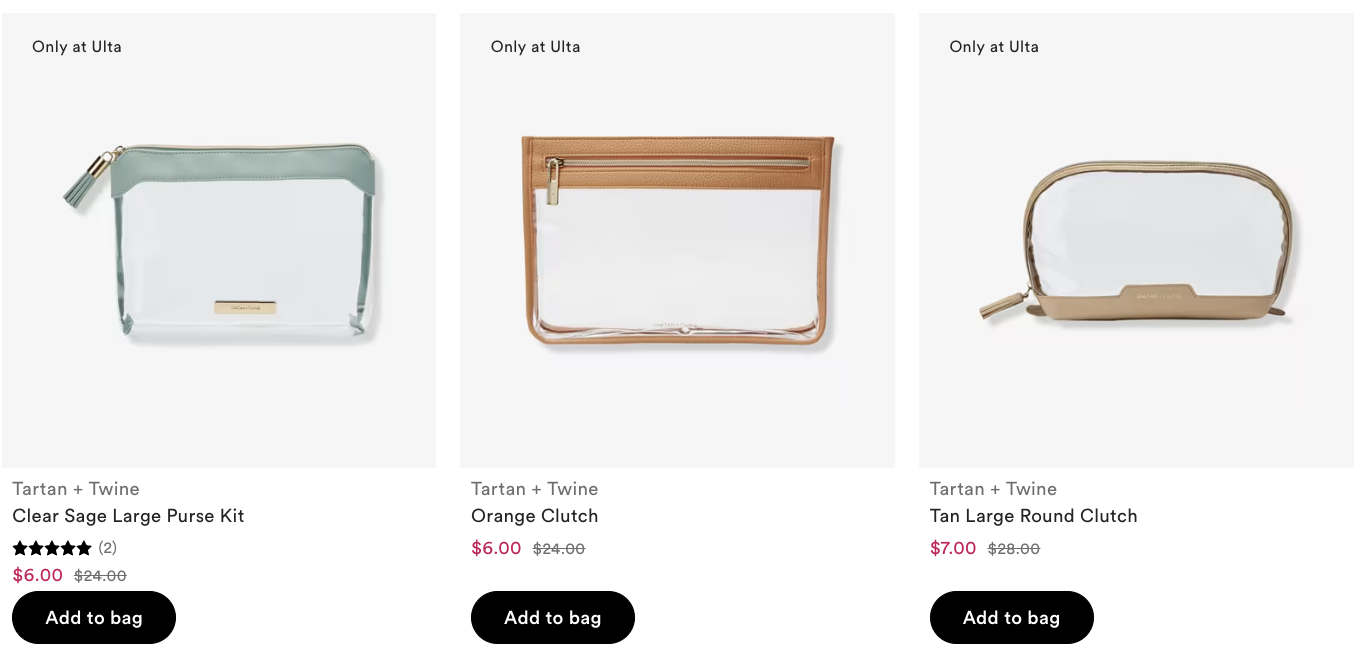
Task: Add the Clear Sage Large Purse Kit to bag
Action: click(94, 618)
